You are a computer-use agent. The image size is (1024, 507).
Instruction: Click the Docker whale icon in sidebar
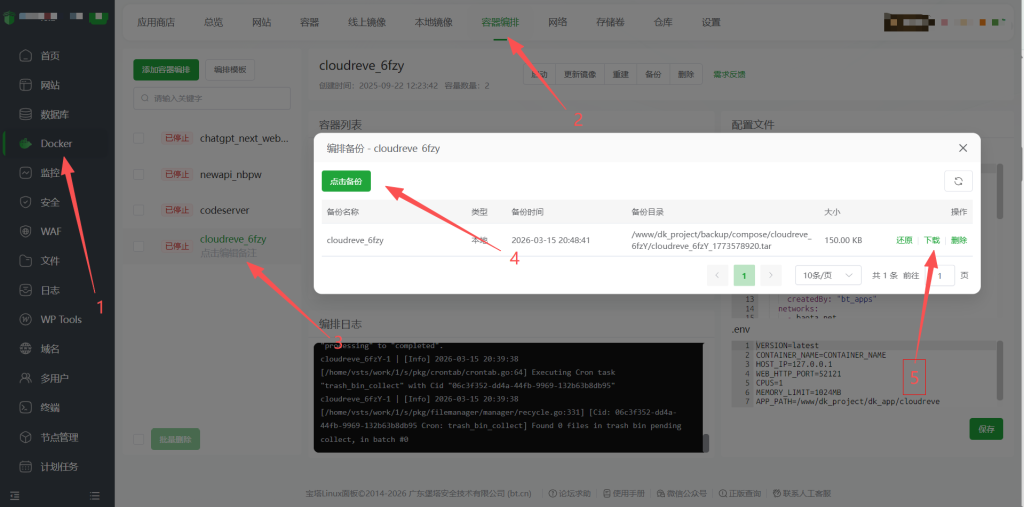pyautogui.click(x=27, y=144)
